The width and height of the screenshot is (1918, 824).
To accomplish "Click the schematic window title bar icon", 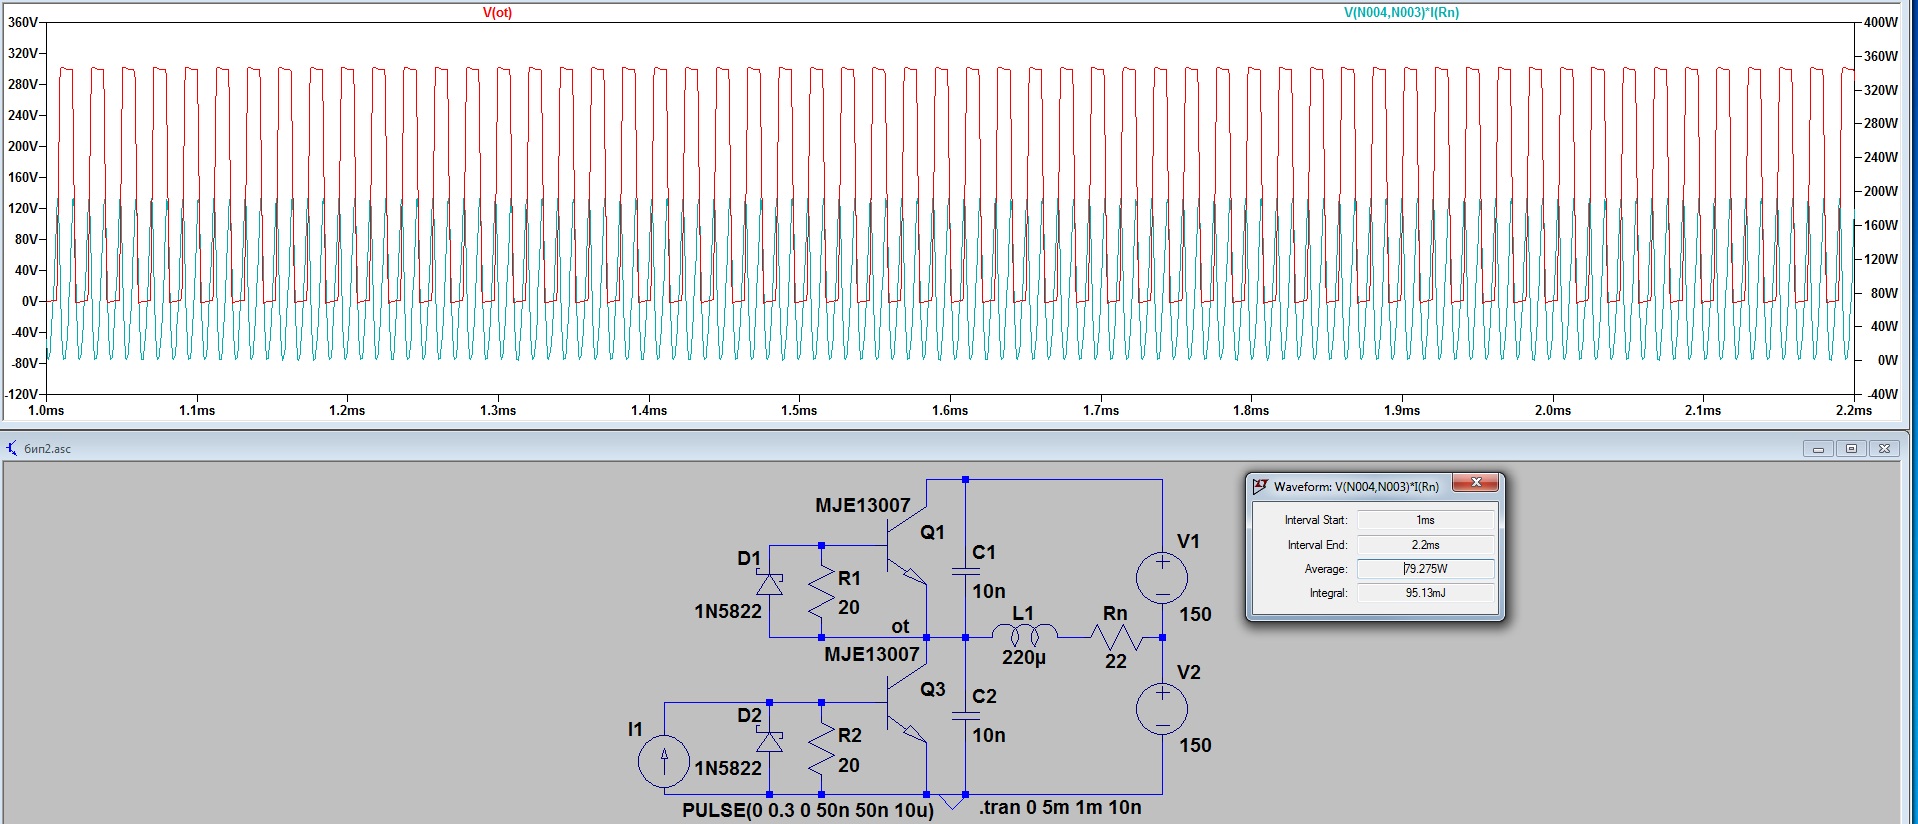I will [x=12, y=448].
